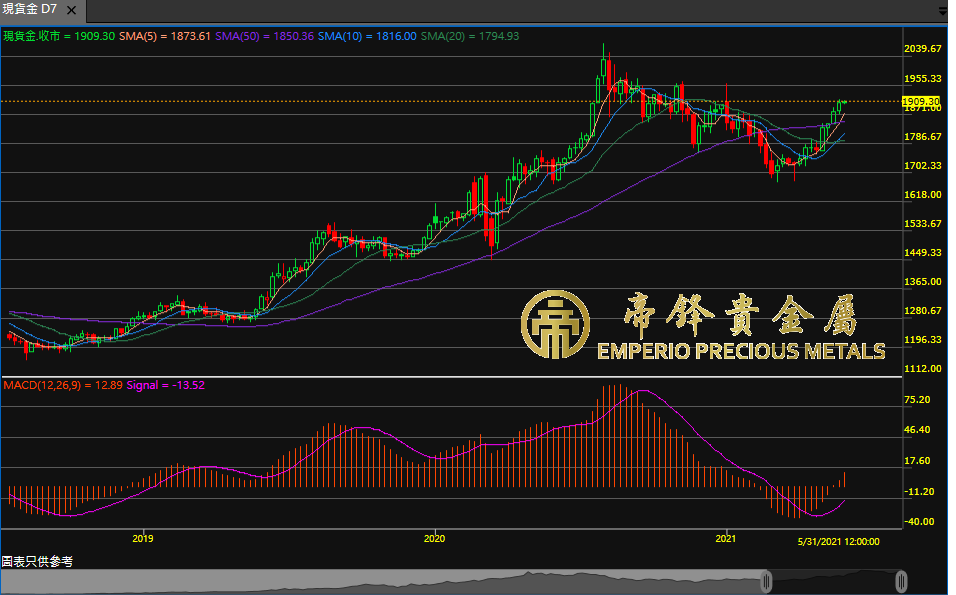Click the SMA(10) = 1816.00 legend label
This screenshot has width=956, height=595.
(x=367, y=36)
